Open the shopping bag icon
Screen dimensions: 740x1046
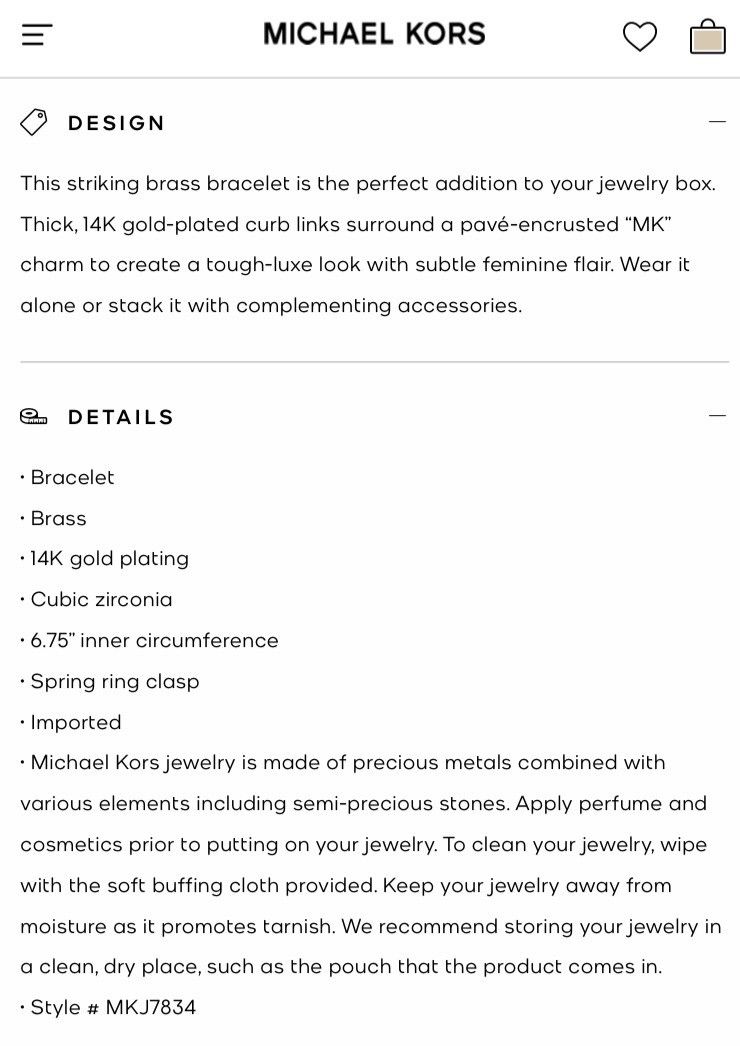pyautogui.click(x=707, y=36)
